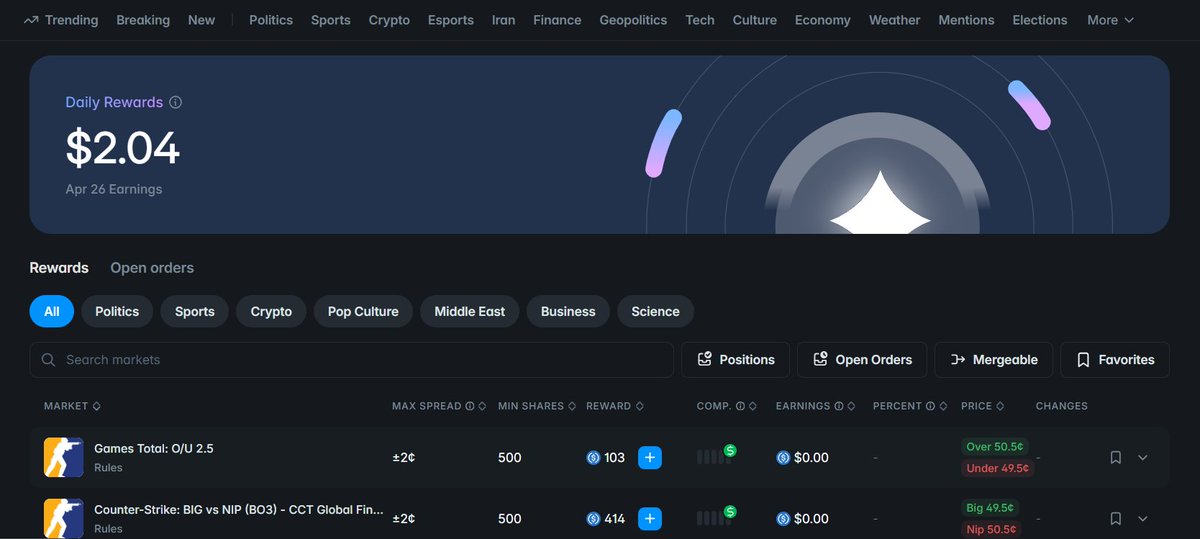This screenshot has width=1200, height=539.
Task: Select the Sports filter pill
Action: click(195, 311)
